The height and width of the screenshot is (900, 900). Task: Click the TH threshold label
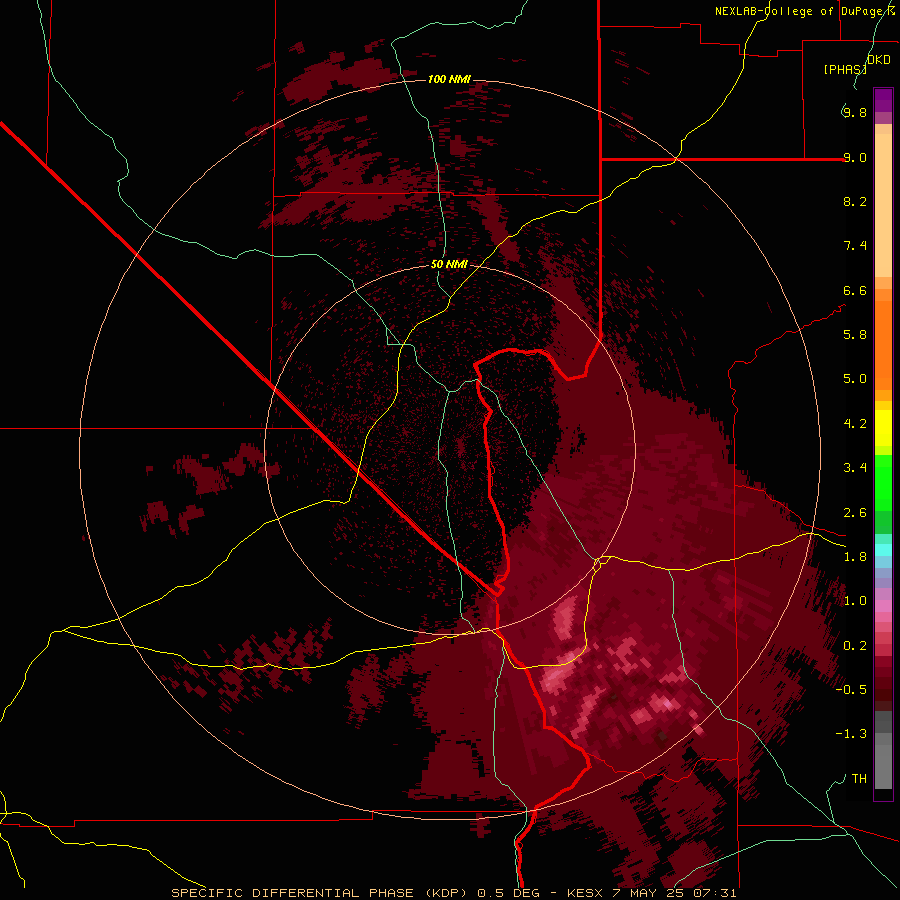859,779
